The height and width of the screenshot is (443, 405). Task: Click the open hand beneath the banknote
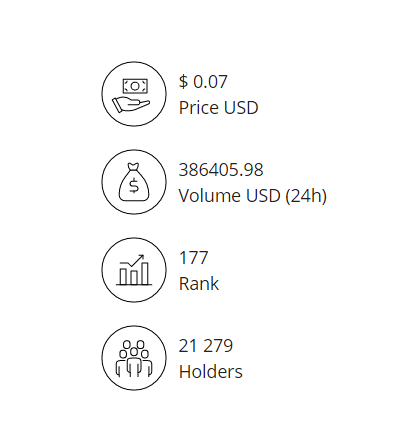[x=131, y=104]
